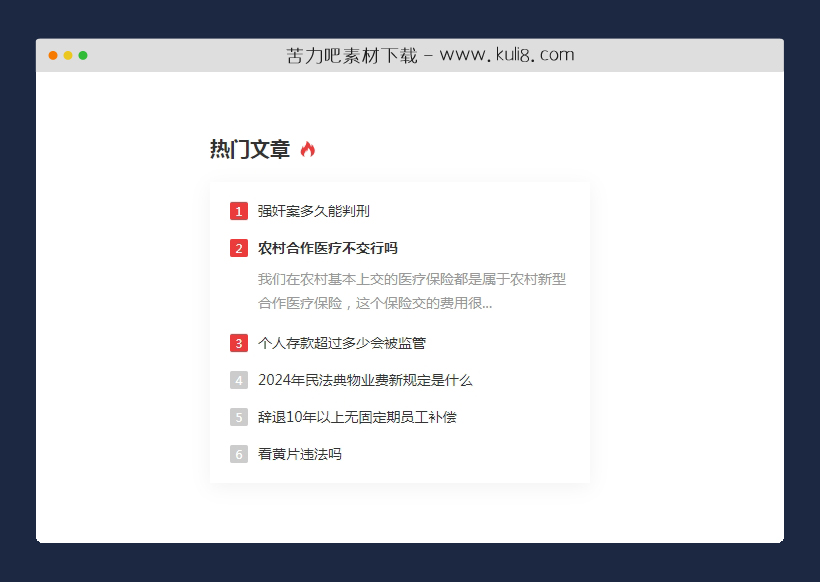Click the yellow middle window dot
820x582 pixels.
[x=67, y=56]
